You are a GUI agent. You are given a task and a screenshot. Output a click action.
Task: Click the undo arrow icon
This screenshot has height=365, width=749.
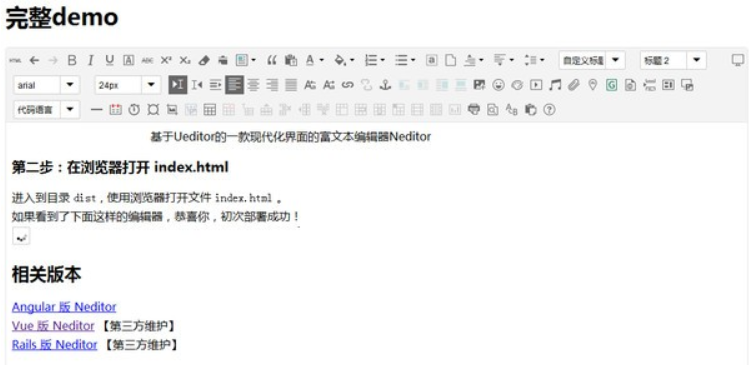(x=34, y=60)
